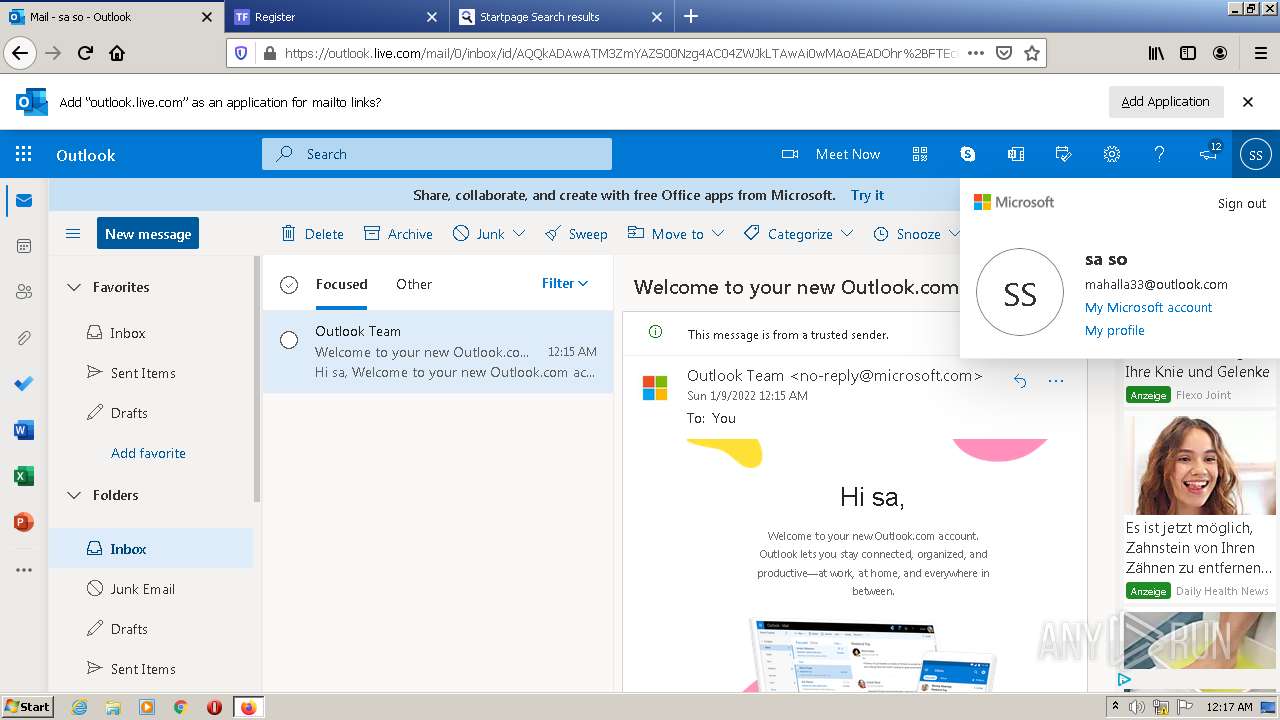The width and height of the screenshot is (1280, 720).
Task: Open the Calendar module icon
Action: pos(24,246)
